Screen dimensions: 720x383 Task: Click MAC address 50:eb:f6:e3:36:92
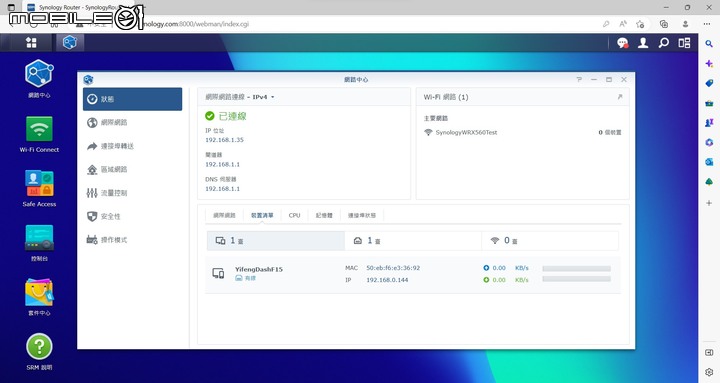pos(393,268)
